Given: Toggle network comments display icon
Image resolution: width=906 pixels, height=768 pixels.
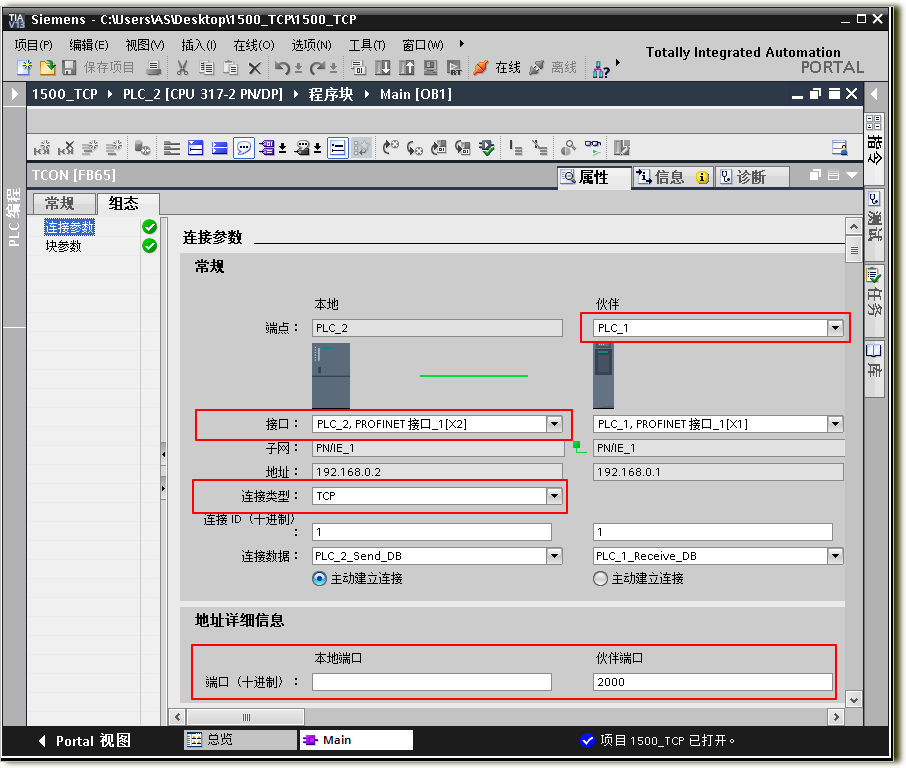Looking at the screenshot, I should [x=337, y=148].
